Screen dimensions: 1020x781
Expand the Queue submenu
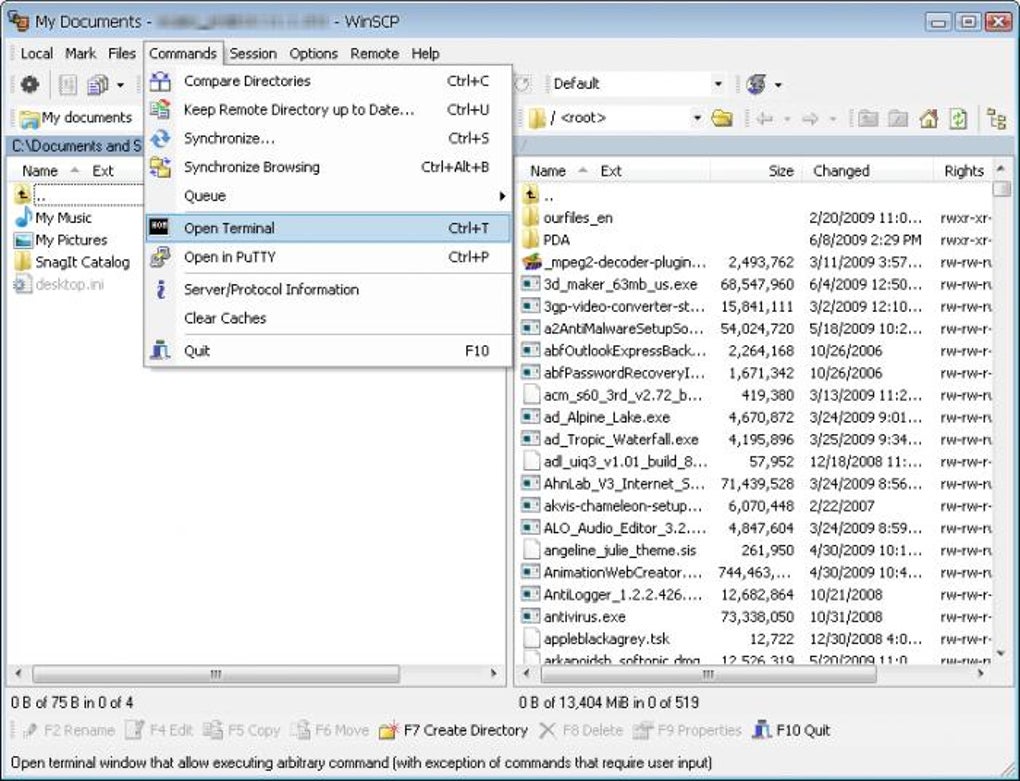328,196
